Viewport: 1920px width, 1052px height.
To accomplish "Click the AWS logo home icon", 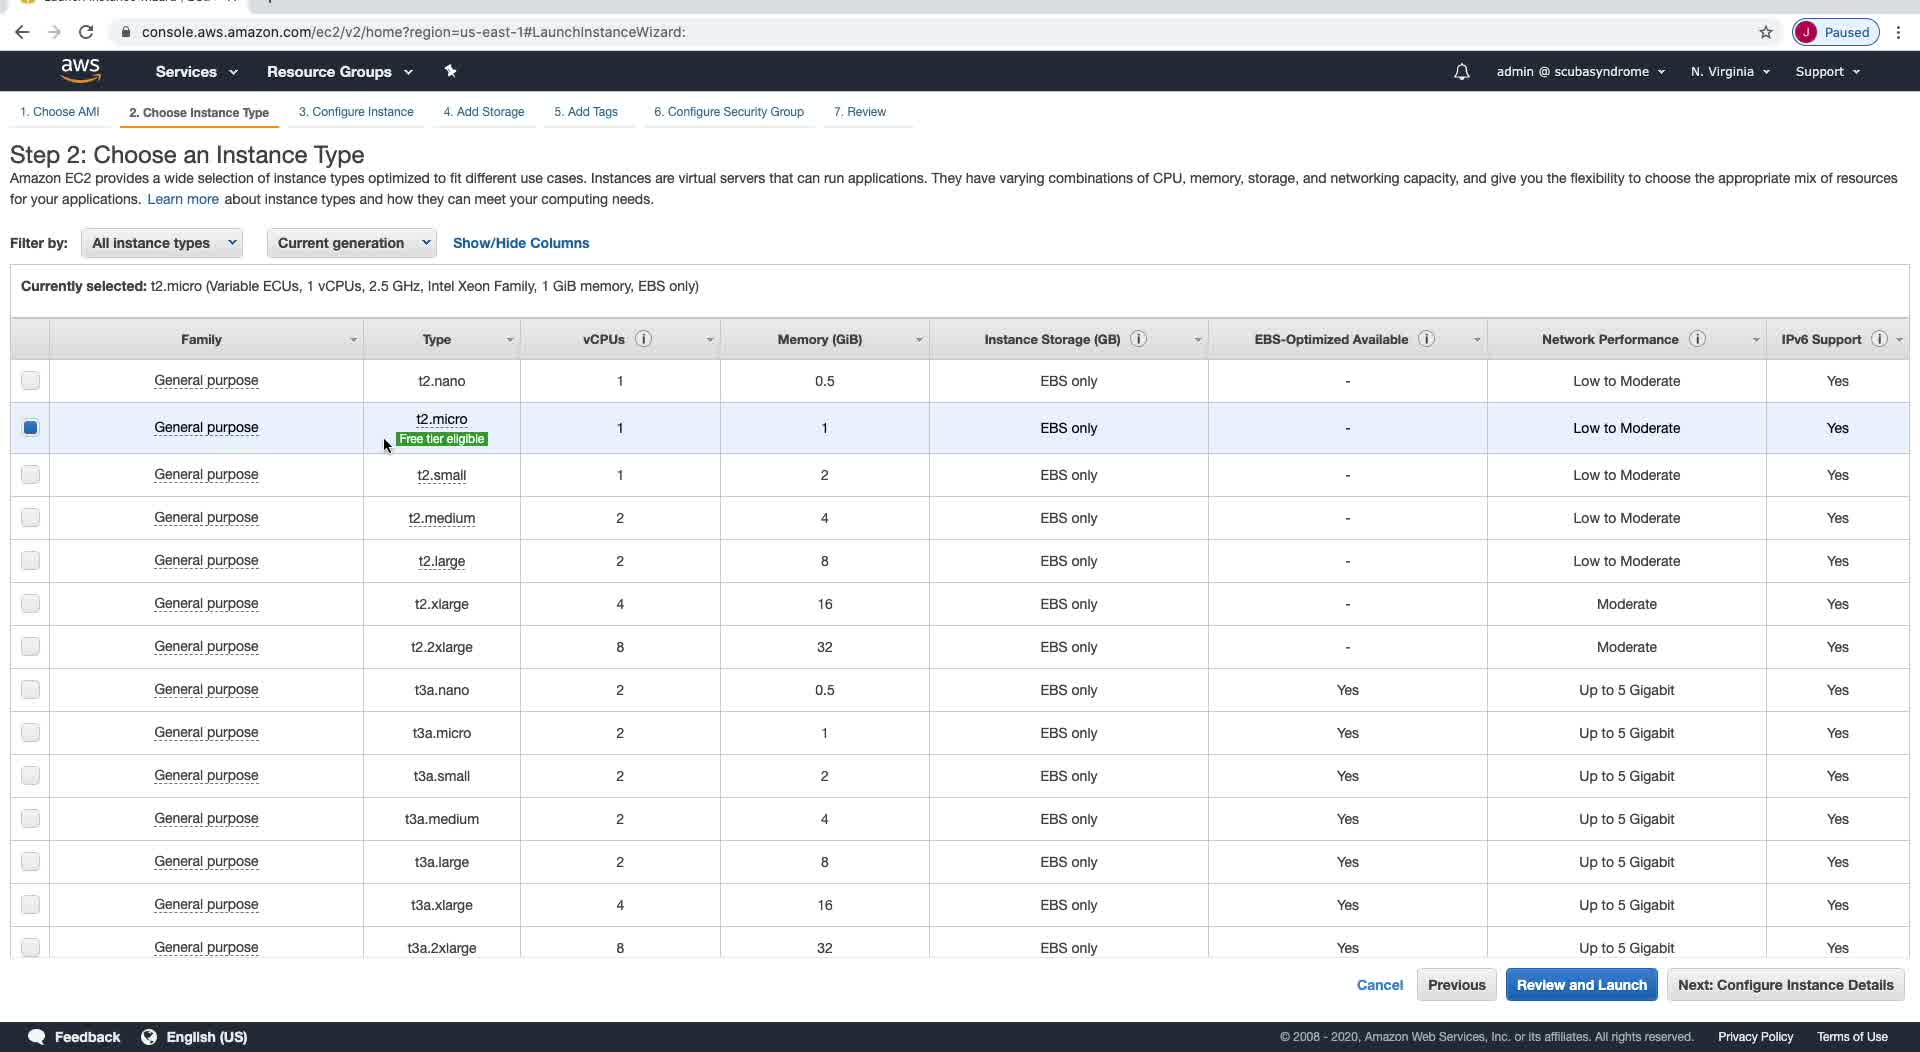I will [80, 70].
